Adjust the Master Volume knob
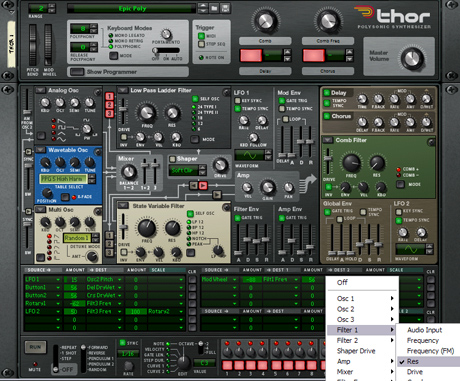 click(x=412, y=58)
